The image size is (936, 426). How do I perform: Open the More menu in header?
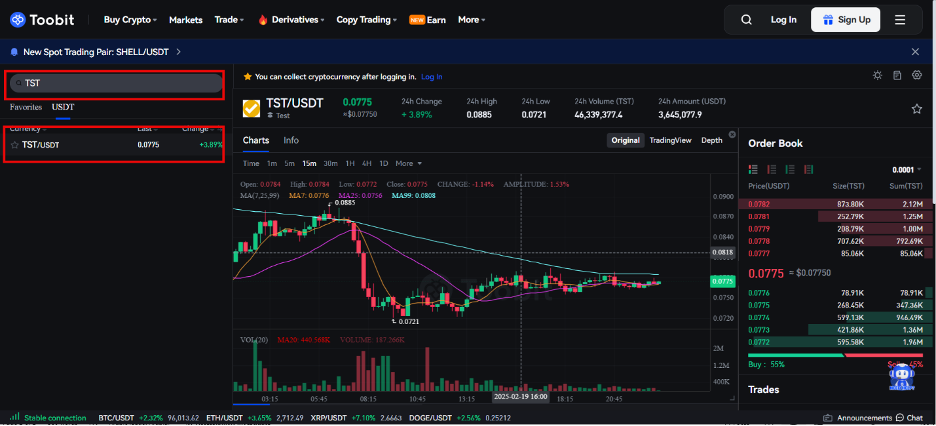click(472, 20)
